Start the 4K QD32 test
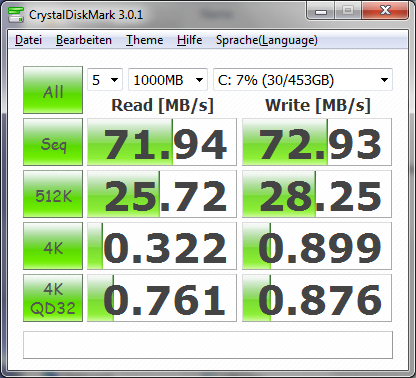Screen dimensions: 416x378 click(53, 298)
